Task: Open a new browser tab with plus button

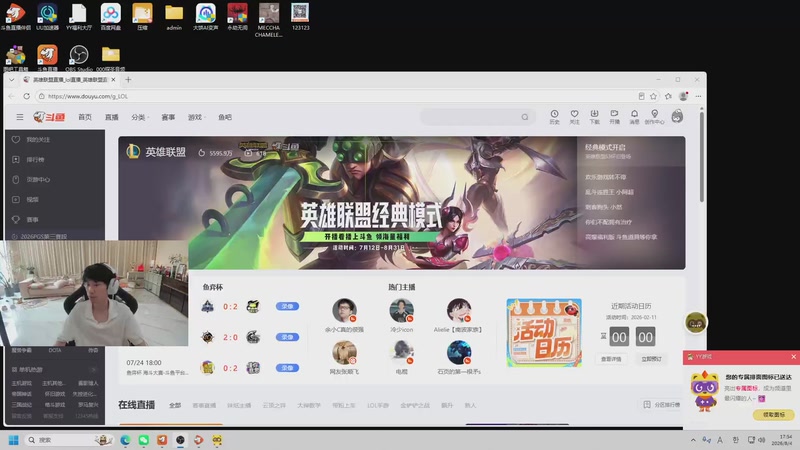Action: coord(128,80)
